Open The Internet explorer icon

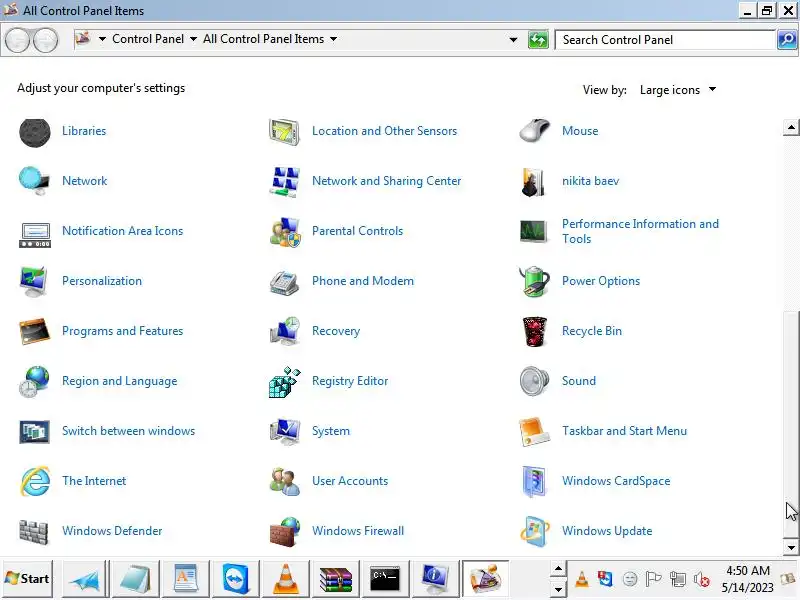(x=35, y=481)
